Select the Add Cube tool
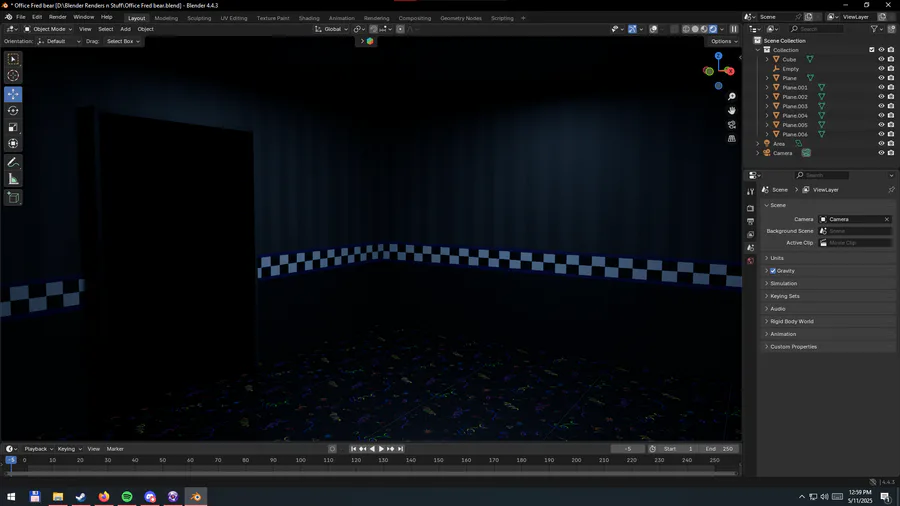Image resolution: width=900 pixels, height=506 pixels. 13,198
